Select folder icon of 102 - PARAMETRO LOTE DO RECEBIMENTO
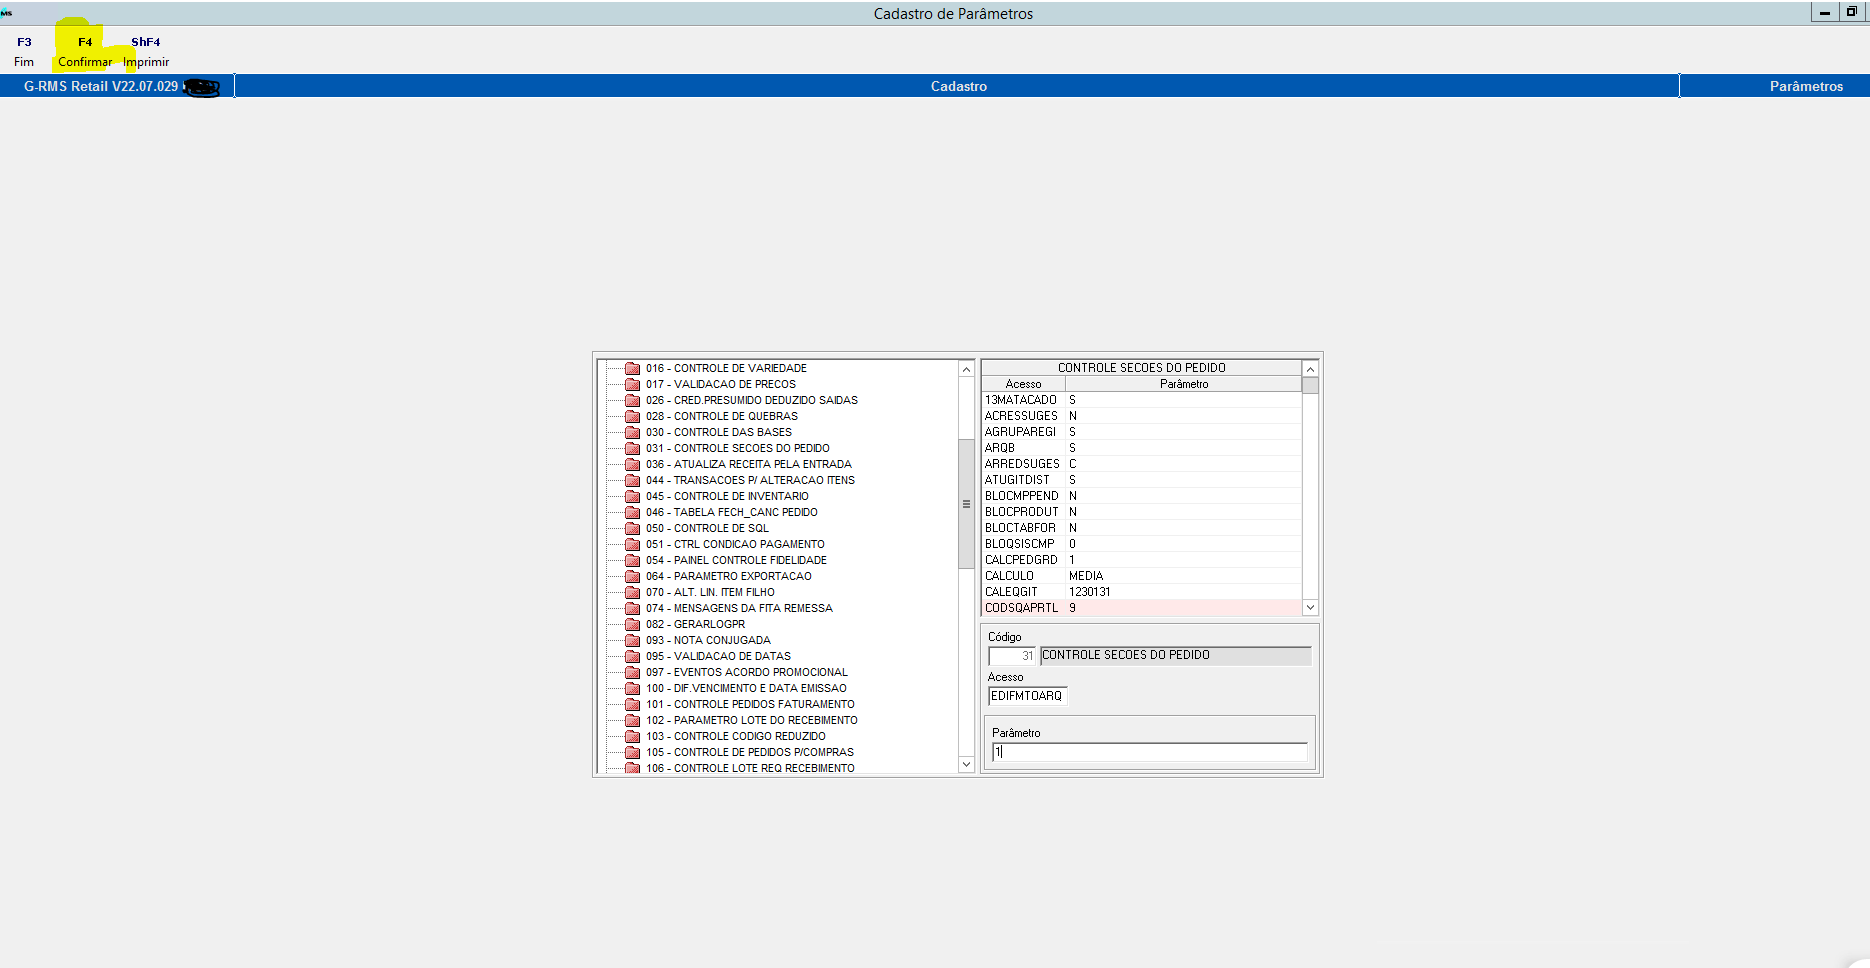This screenshot has width=1870, height=968. point(632,720)
